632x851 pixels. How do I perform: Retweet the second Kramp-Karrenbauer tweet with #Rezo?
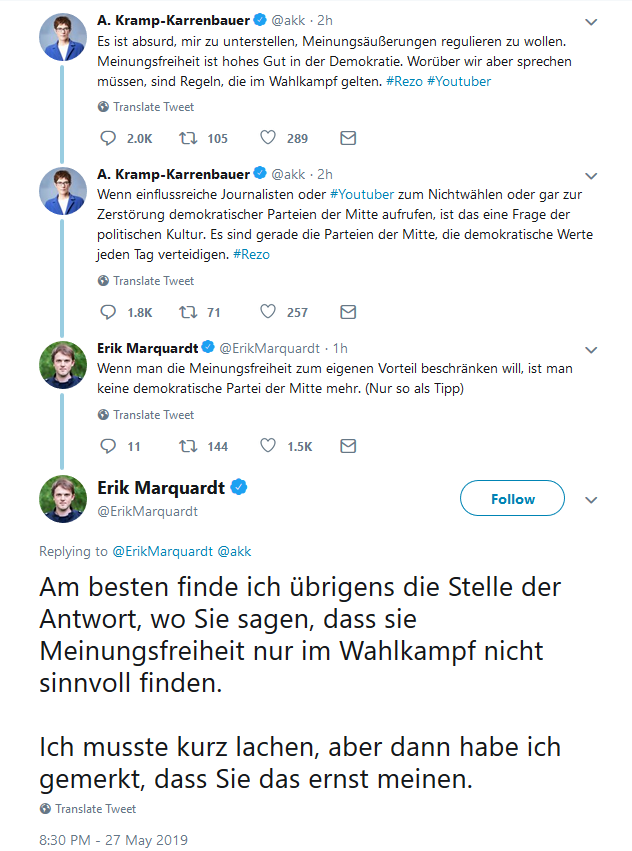coord(186,312)
